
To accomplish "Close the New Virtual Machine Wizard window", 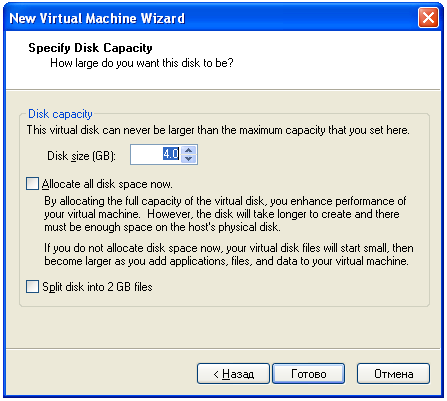I will coord(428,17).
